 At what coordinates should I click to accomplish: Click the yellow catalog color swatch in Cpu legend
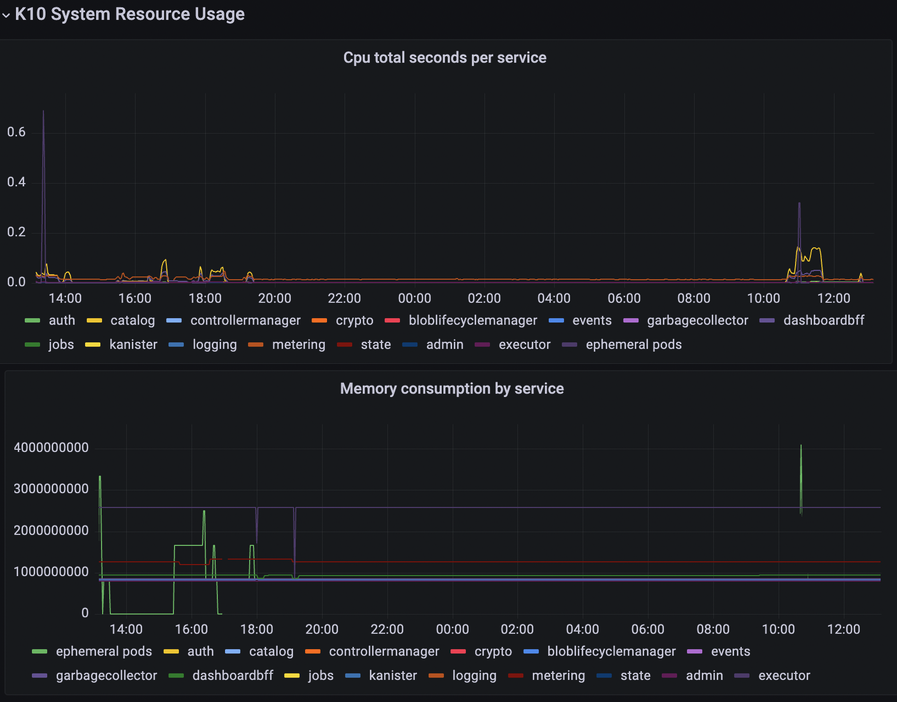click(94, 320)
